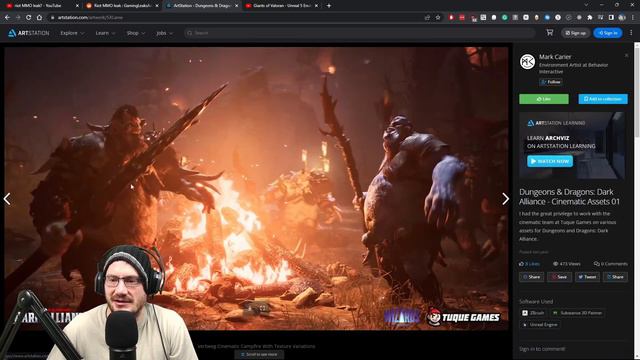The width and height of the screenshot is (640, 360).
Task: Close the ArtStation Dungeons & Dragons tab
Action: click(237, 6)
